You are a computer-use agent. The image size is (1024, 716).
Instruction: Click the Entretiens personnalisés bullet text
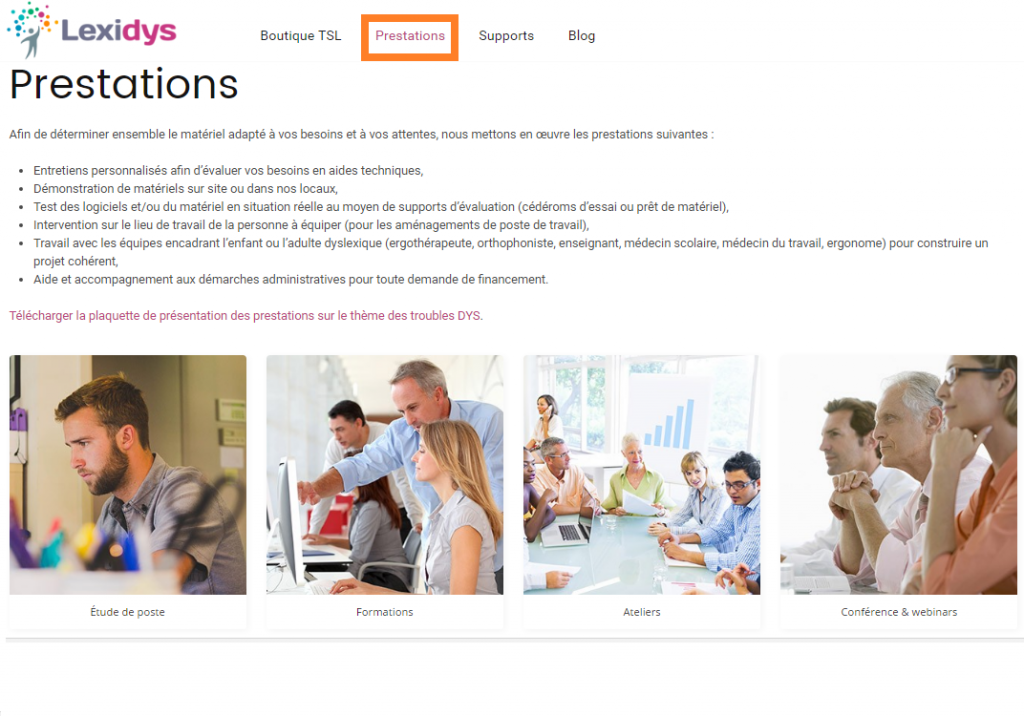coord(228,171)
